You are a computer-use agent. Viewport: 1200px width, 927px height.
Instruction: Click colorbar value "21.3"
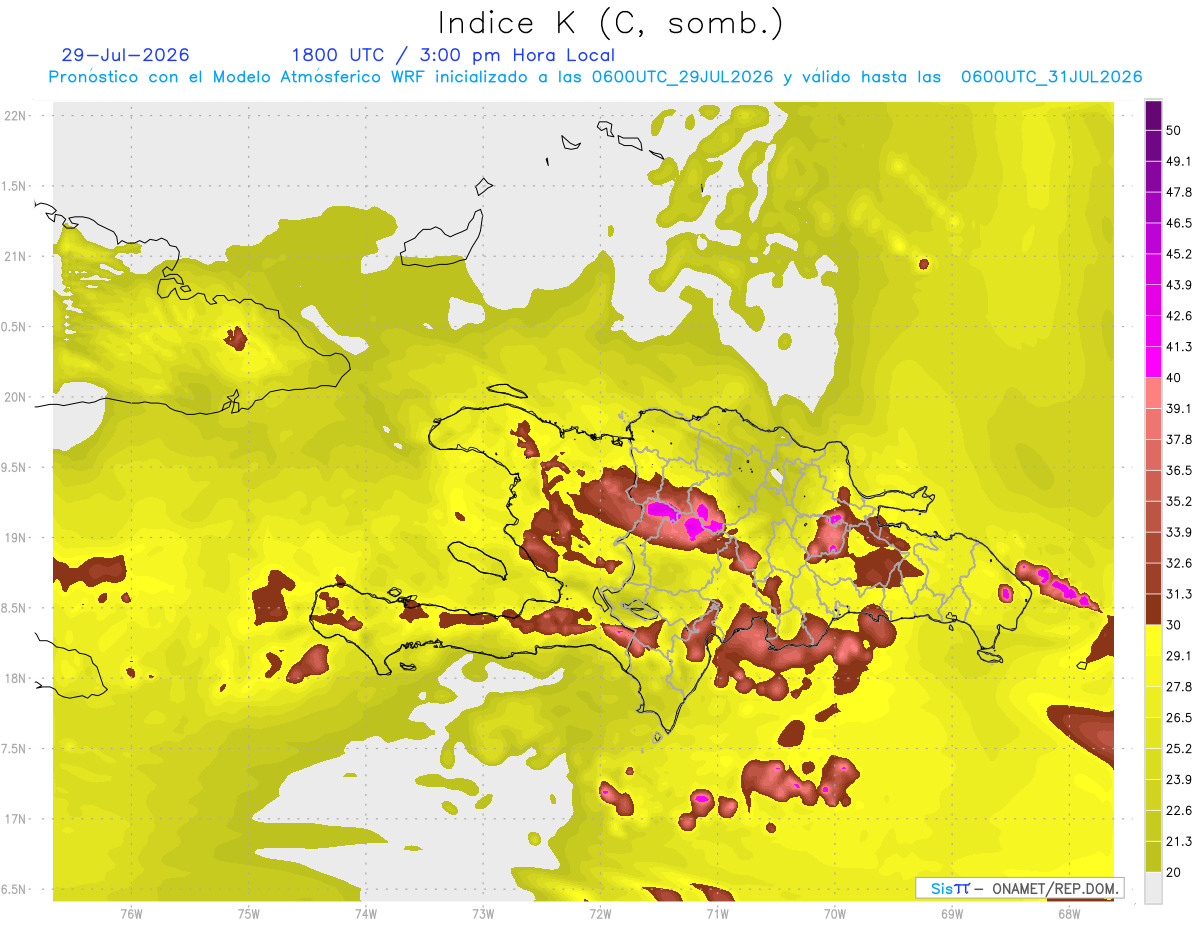[x=1178, y=841]
